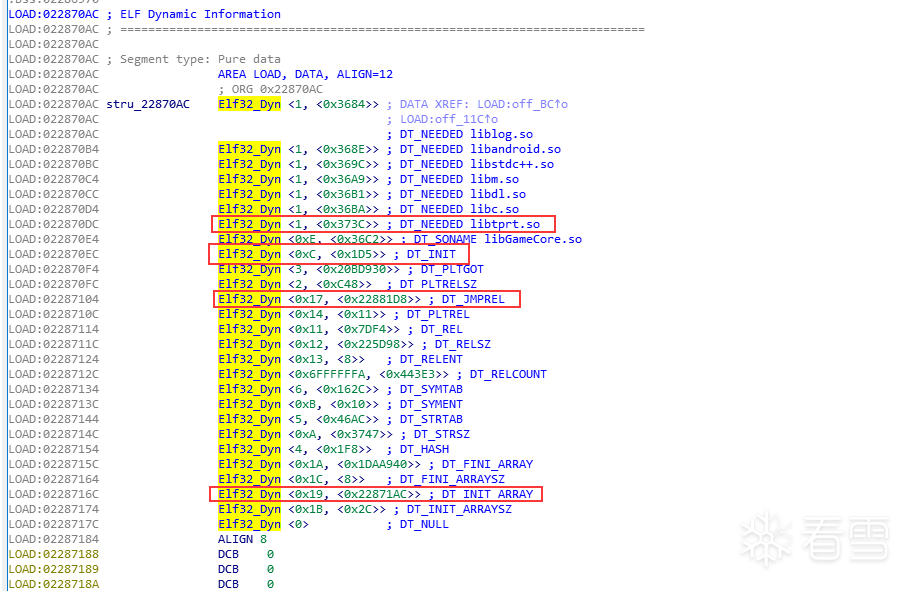Click the Elf32_Dyn type on the stru_22870AC row
The height and width of the screenshot is (591, 911).
249,104
